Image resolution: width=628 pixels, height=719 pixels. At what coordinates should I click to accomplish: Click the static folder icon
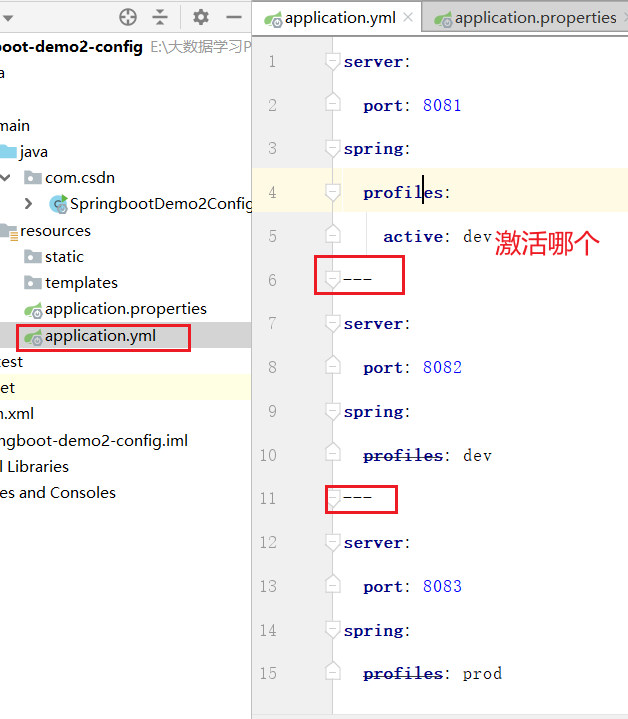tap(33, 257)
